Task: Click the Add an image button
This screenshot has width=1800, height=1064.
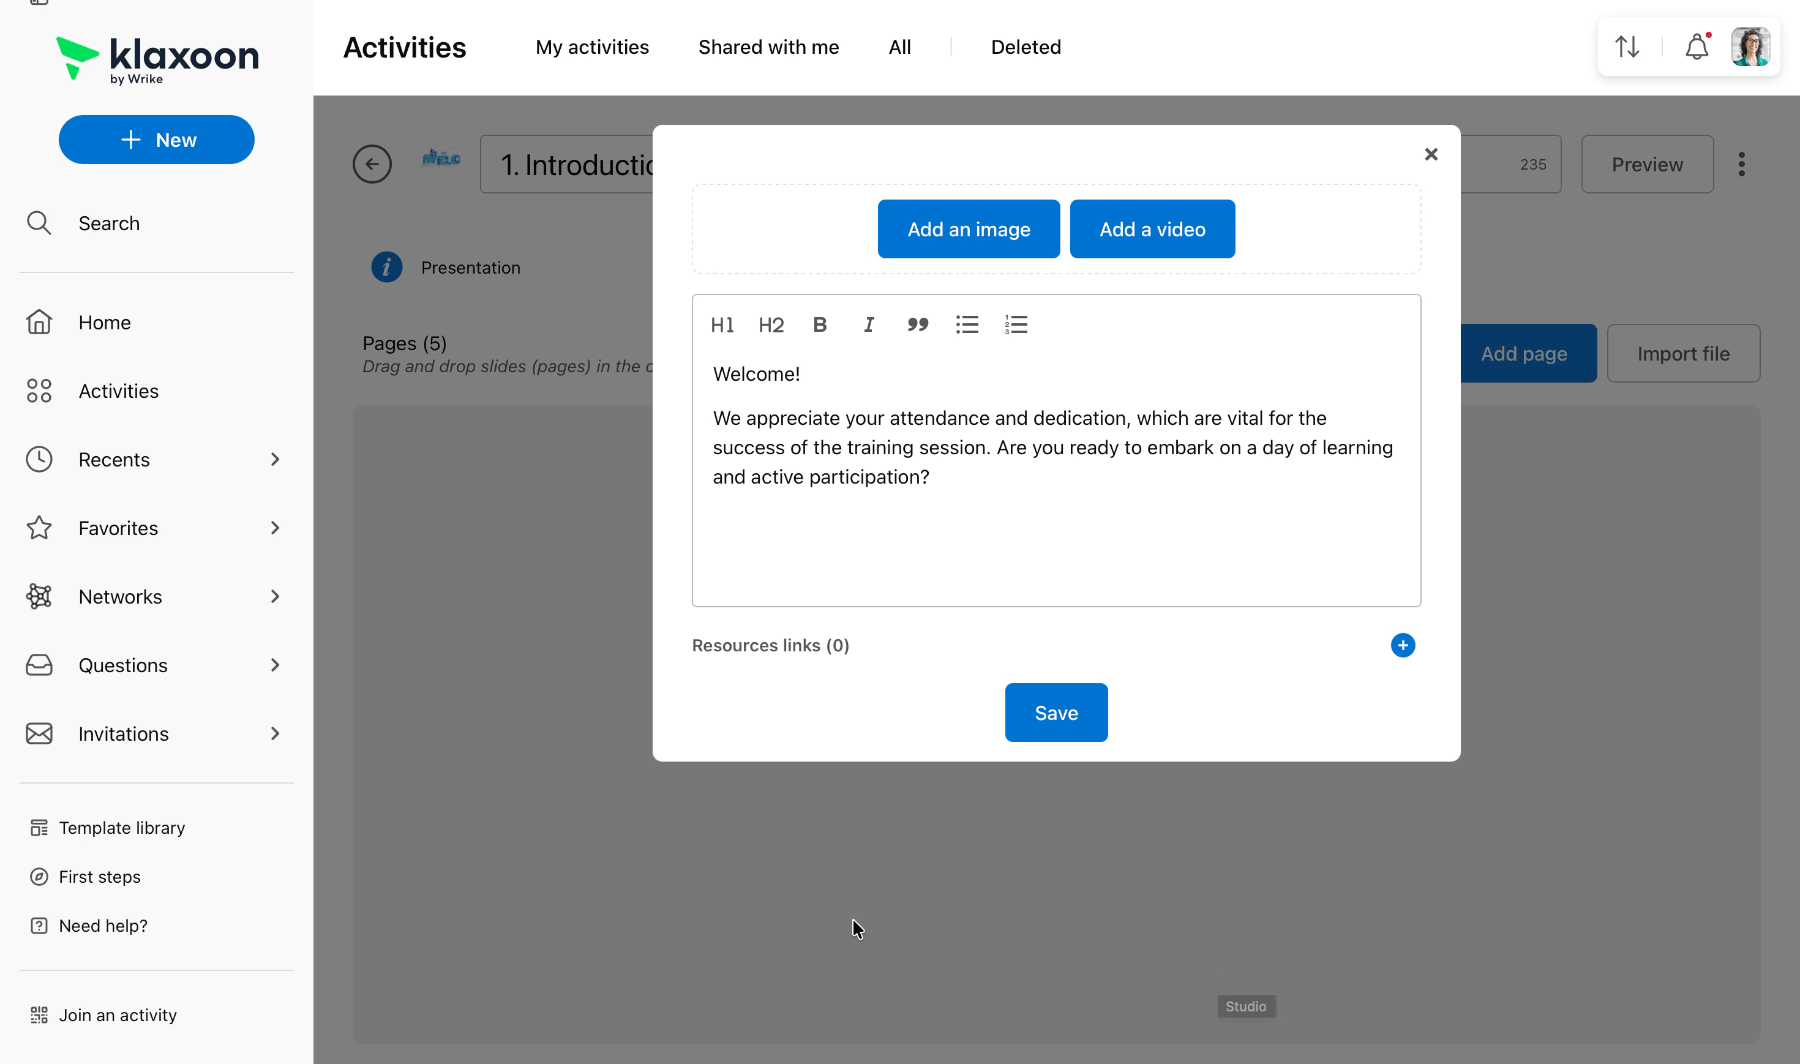Action: coord(969,229)
